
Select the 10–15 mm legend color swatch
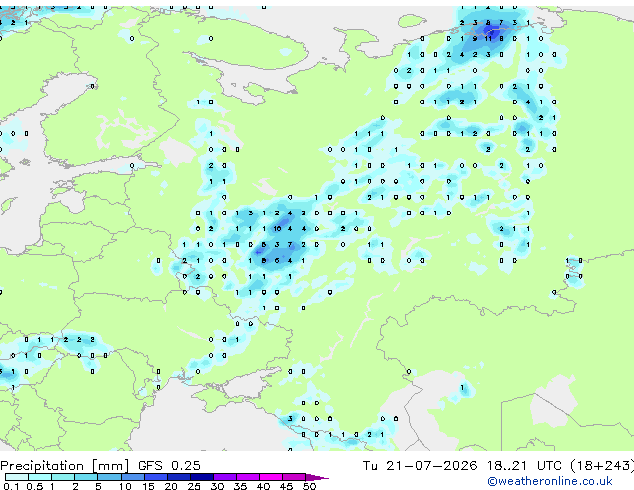132,477
